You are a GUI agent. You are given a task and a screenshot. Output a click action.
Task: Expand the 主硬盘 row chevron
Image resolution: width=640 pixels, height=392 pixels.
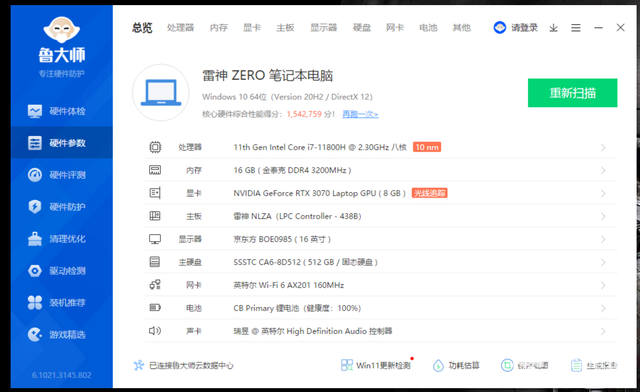[603, 262]
